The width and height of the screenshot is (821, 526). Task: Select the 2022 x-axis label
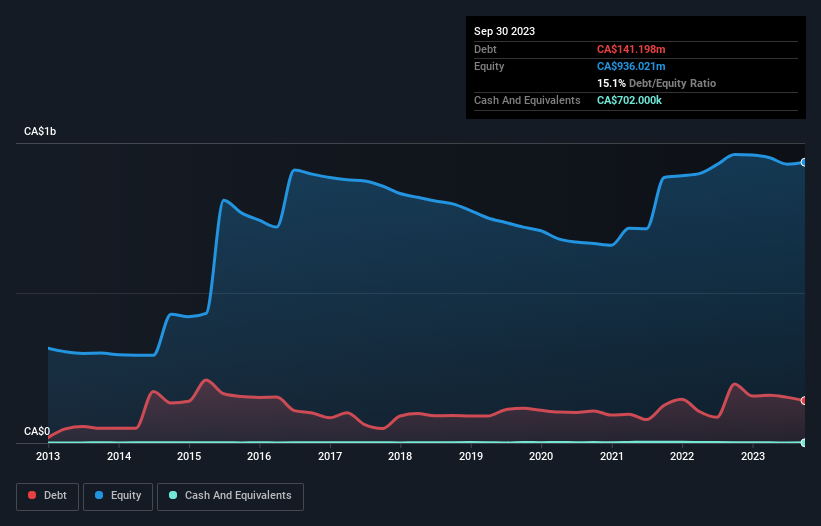[x=682, y=456]
